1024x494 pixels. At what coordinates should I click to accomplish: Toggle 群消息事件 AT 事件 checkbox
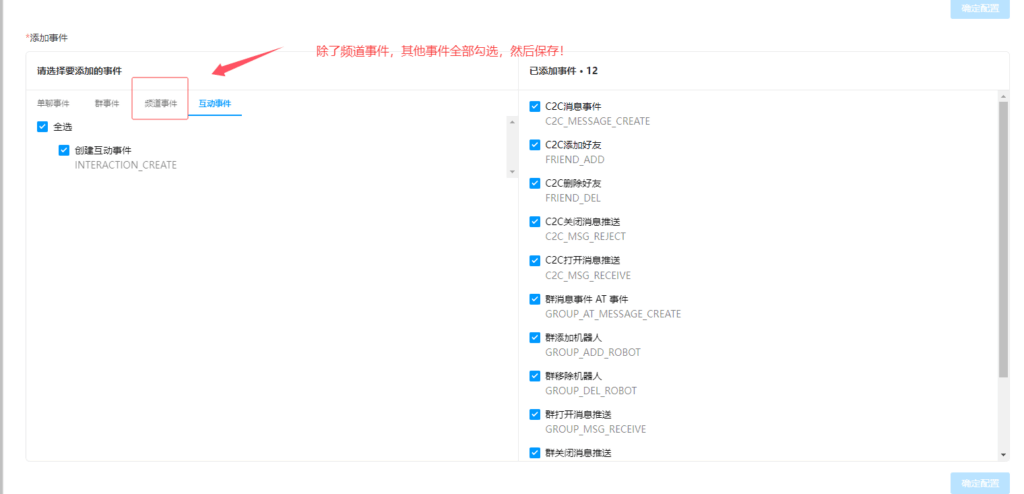535,299
